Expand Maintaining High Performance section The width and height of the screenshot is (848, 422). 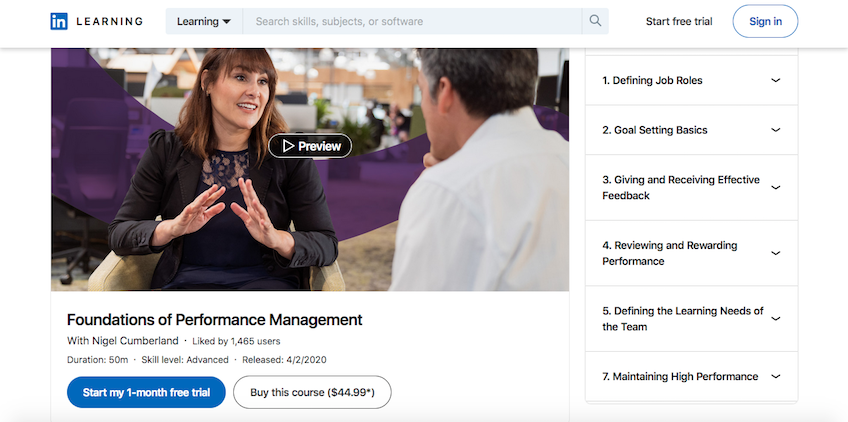(691, 377)
